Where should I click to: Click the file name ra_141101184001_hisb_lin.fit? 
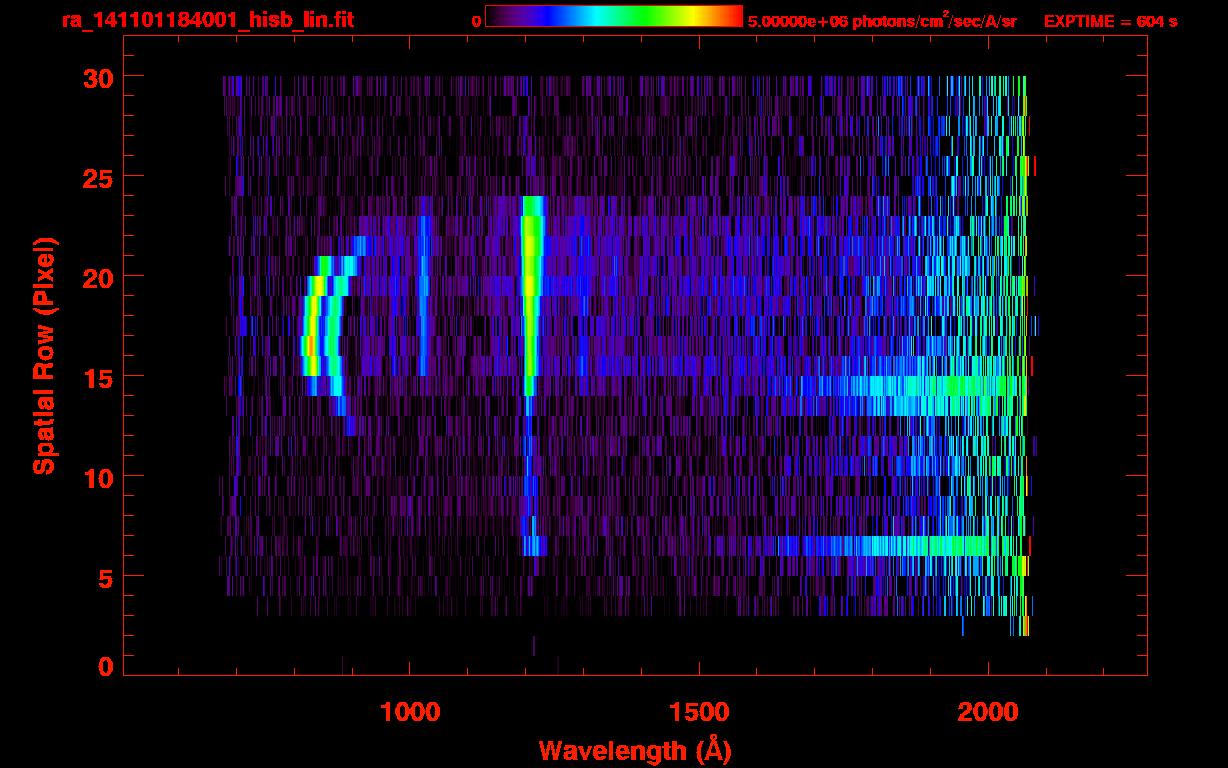coord(207,20)
